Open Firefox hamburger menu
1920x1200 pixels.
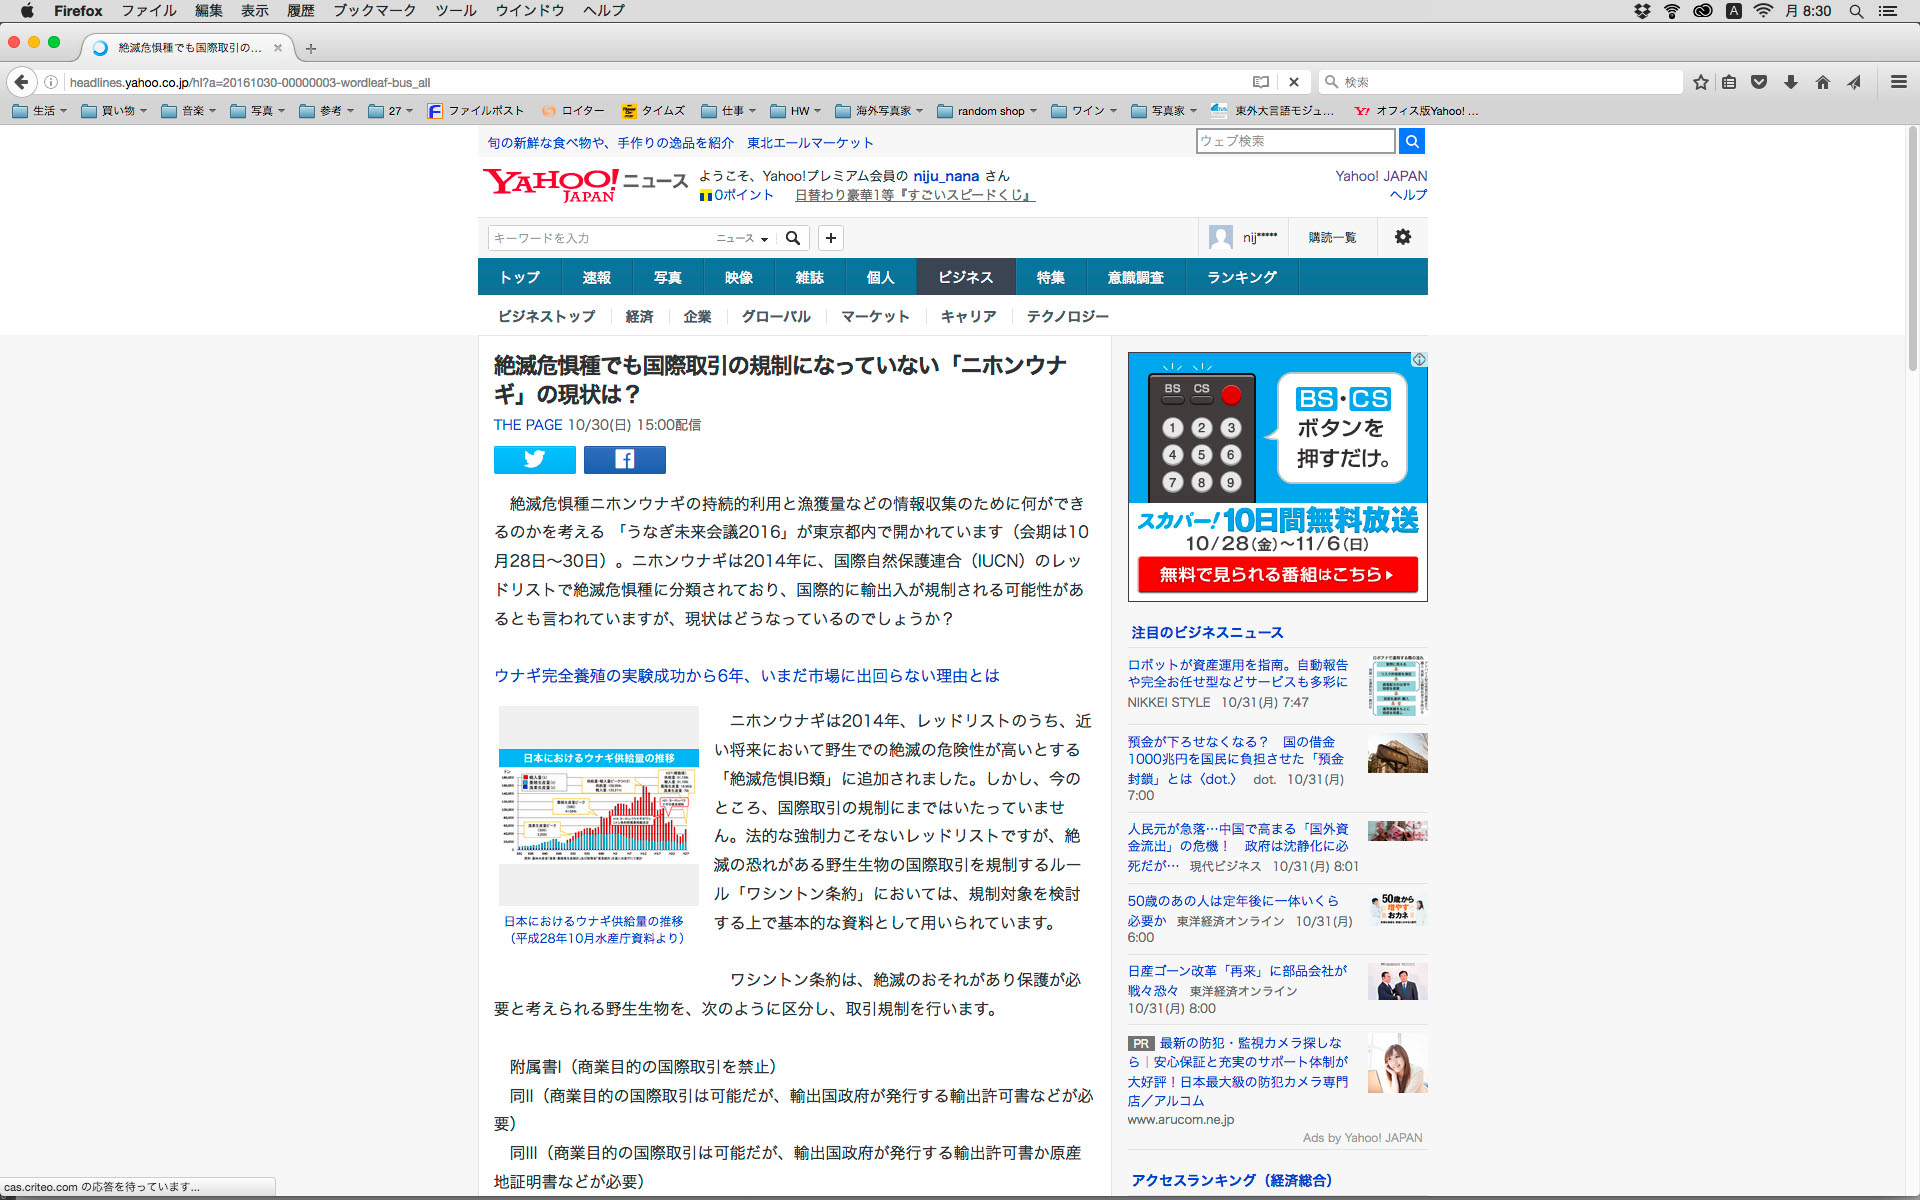pos(1898,82)
